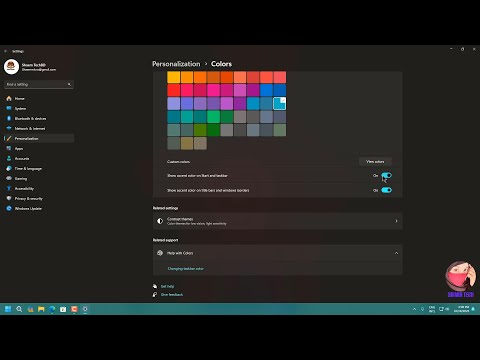Focus the Find a setting search box
480x360 pixels.
click(39, 84)
